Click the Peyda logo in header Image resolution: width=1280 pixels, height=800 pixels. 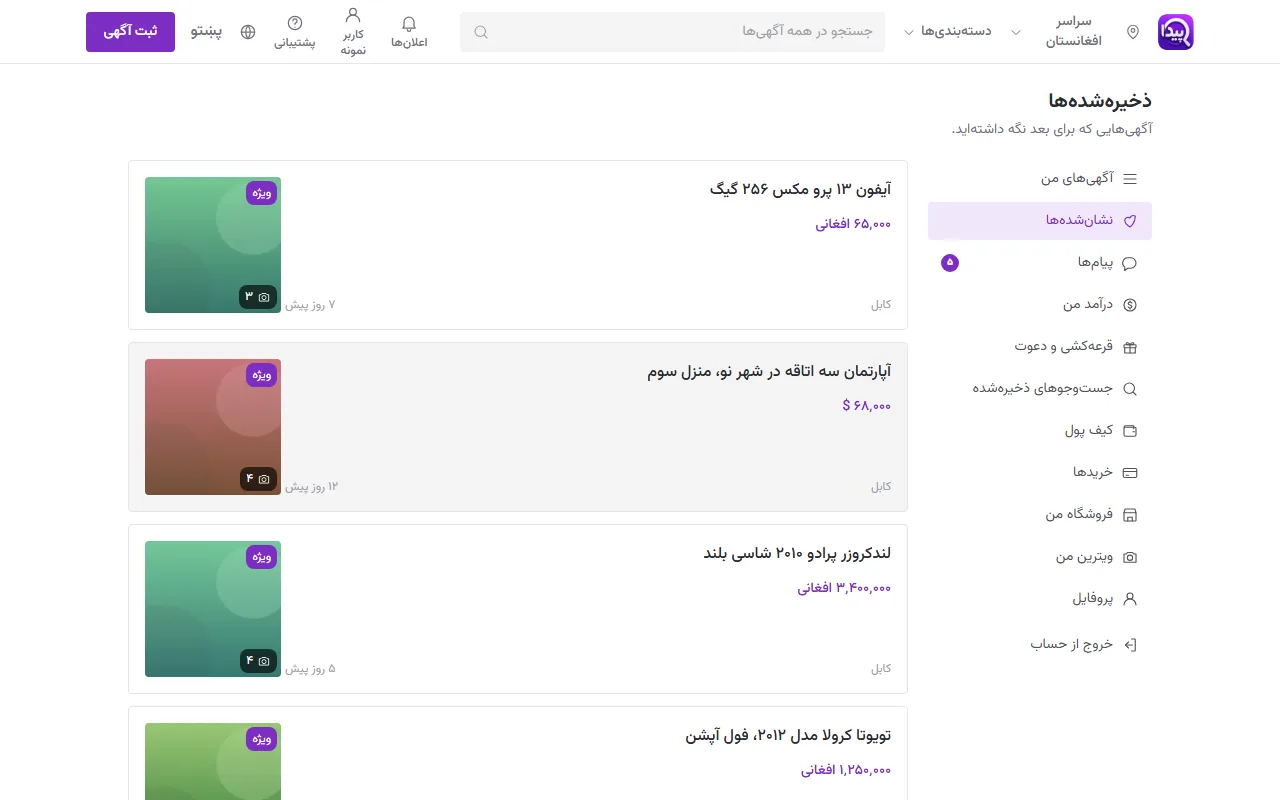point(1176,32)
